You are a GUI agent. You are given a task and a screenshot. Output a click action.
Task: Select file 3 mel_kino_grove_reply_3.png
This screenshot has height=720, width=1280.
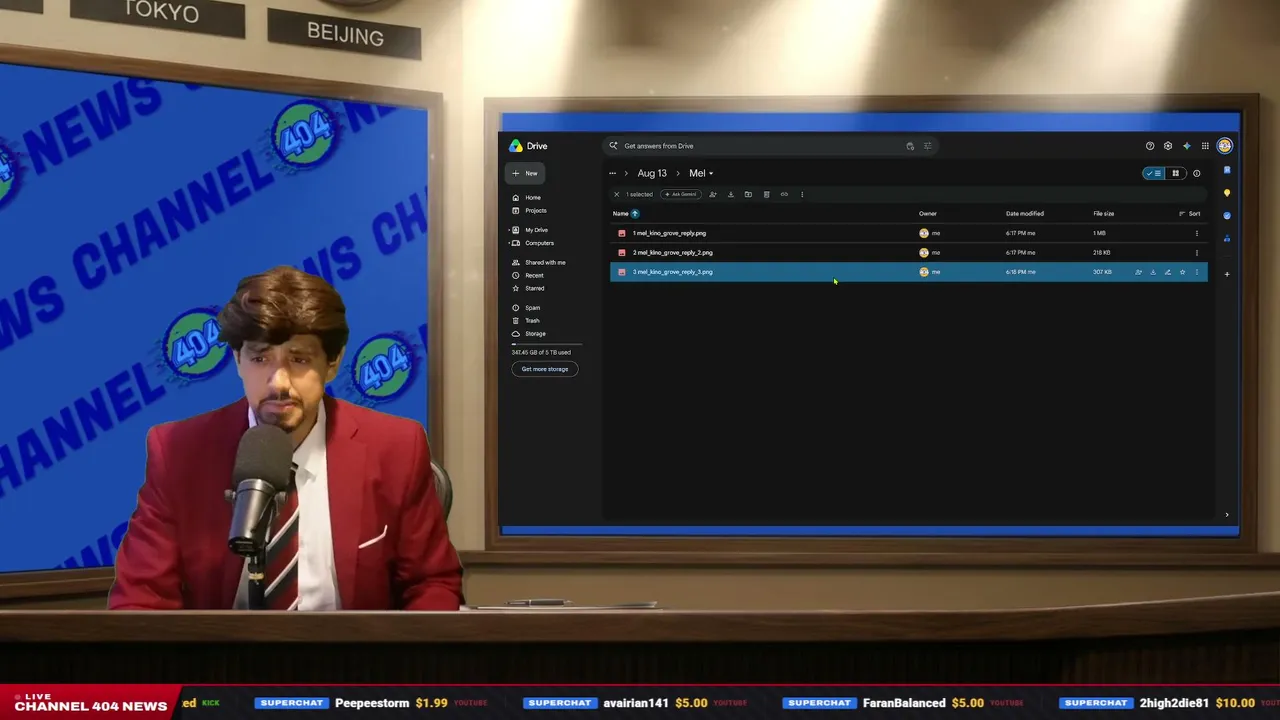coord(909,272)
